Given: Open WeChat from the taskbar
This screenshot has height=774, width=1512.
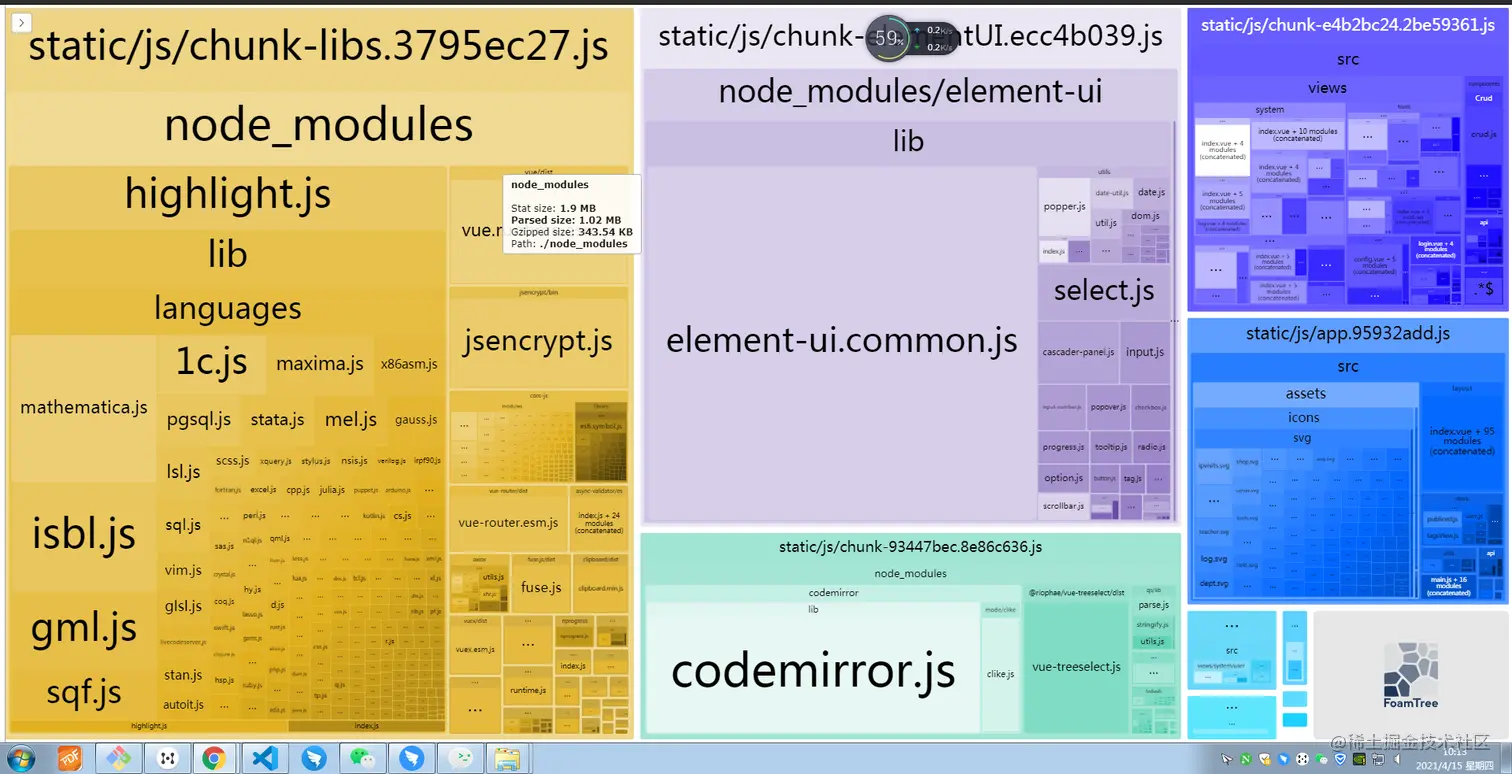Looking at the screenshot, I should point(362,759).
